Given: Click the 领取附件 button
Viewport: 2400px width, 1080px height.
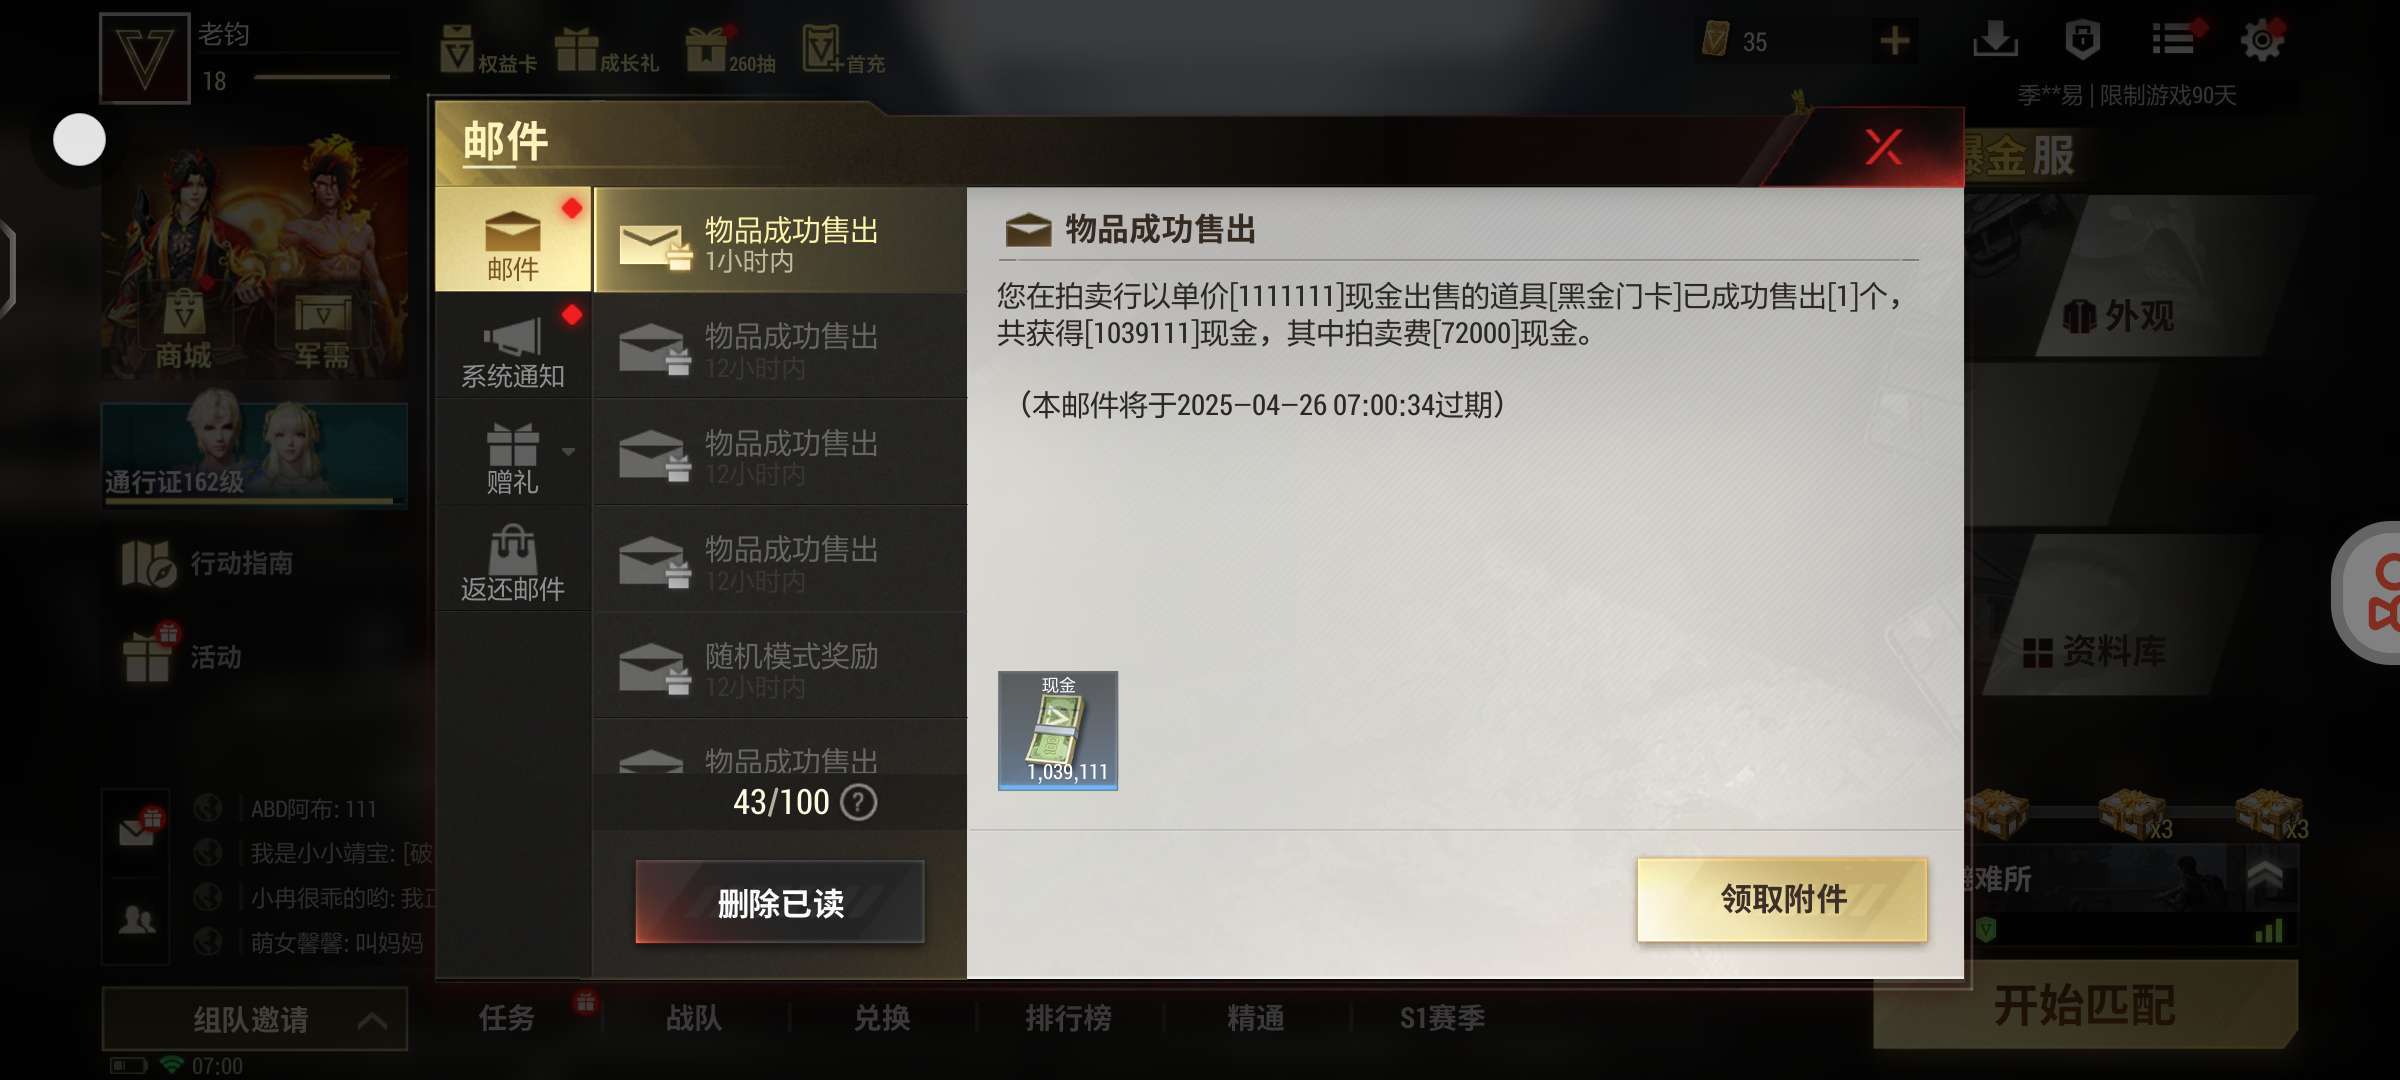Looking at the screenshot, I should point(1782,900).
